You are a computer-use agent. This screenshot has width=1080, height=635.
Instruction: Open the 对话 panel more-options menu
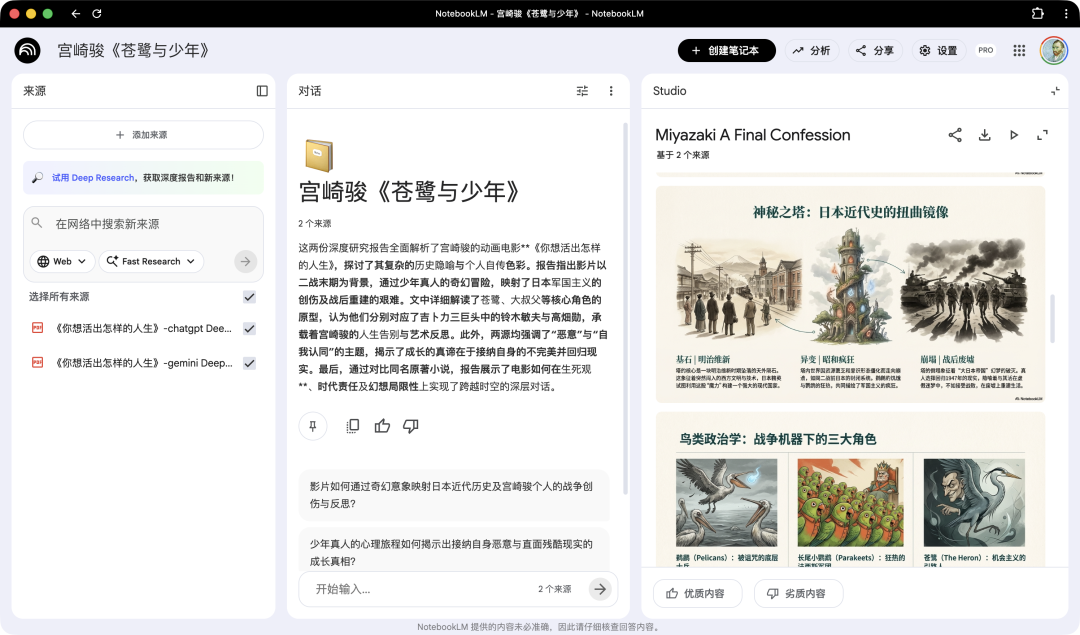click(611, 91)
